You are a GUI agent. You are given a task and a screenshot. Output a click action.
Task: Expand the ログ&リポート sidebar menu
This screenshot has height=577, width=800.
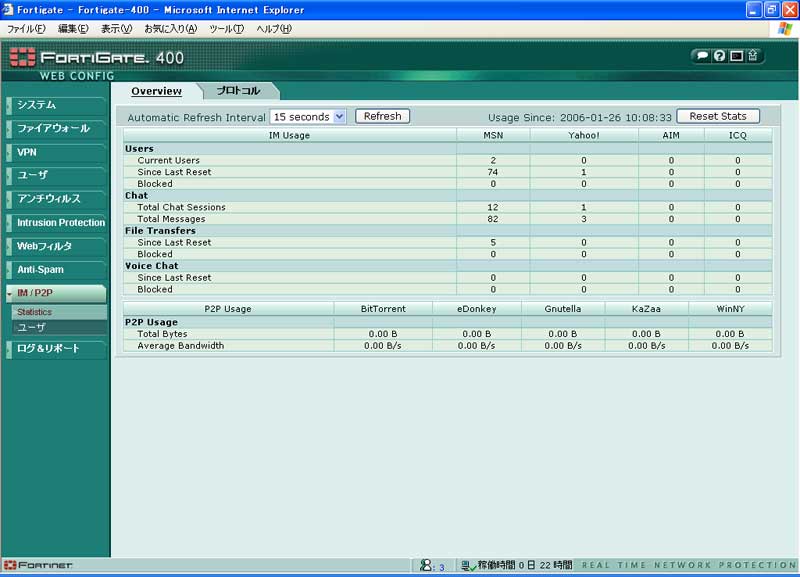click(x=56, y=348)
